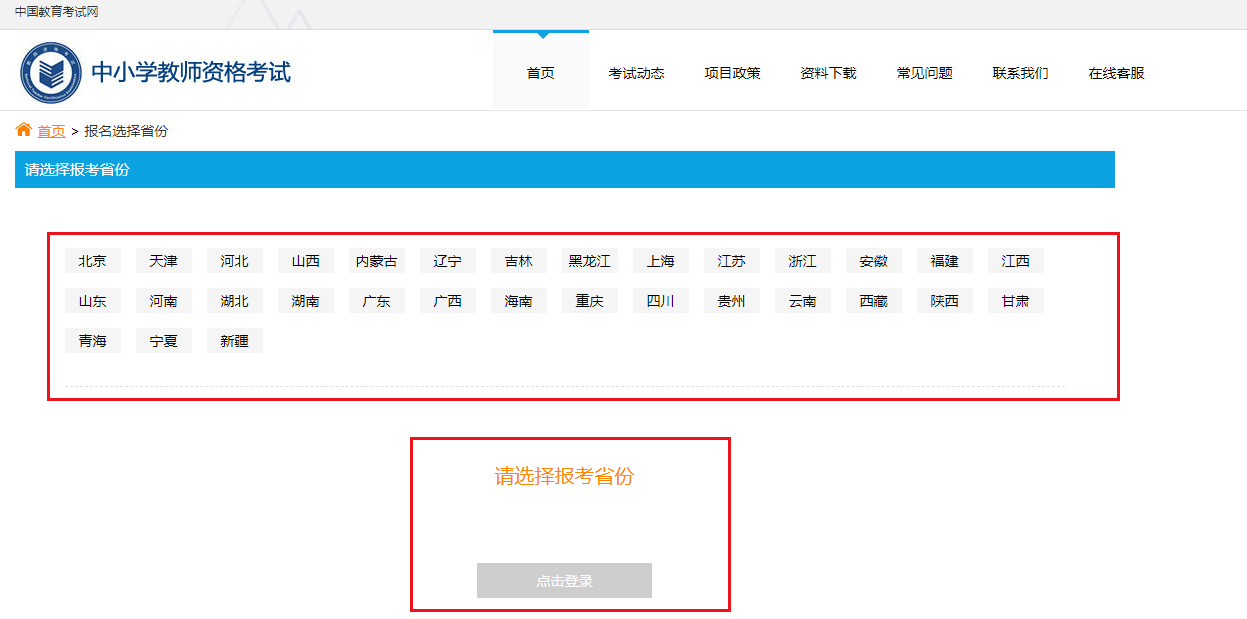Image resolution: width=1247 pixels, height=619 pixels.
Task: Select 广东 province button
Action: pos(377,301)
